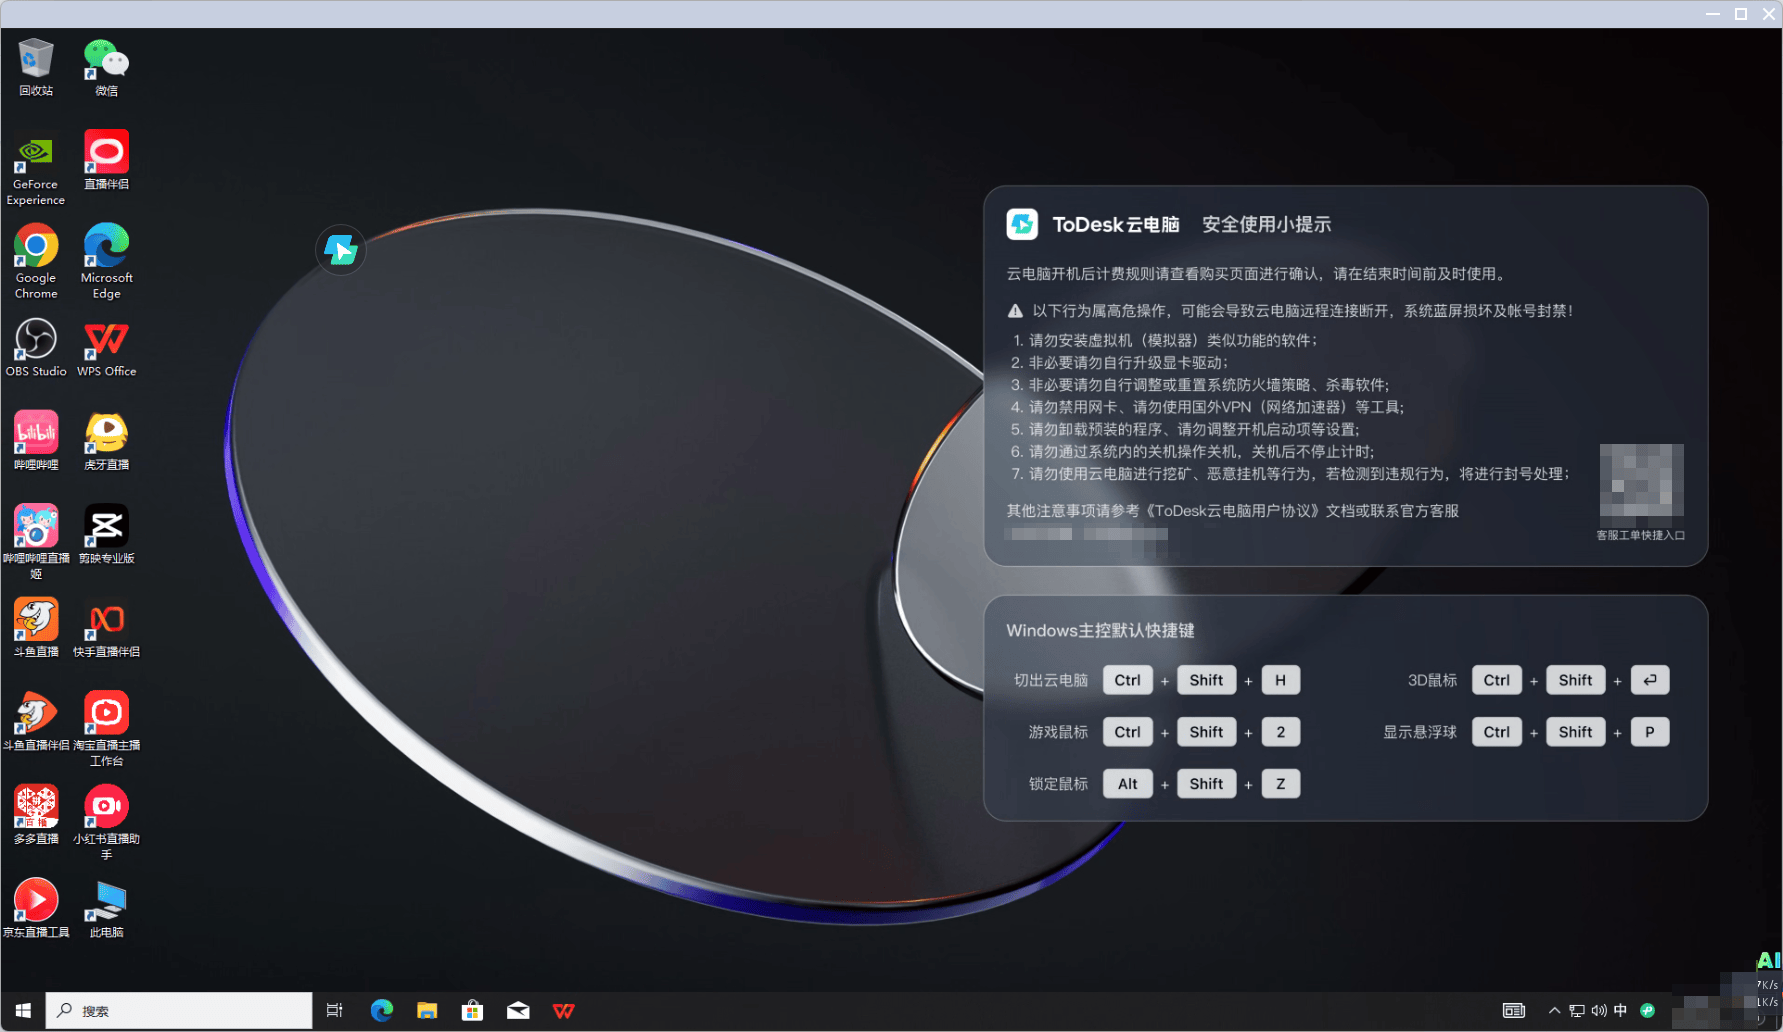Click the Z key in 锁定鼠标 shortcut
The height and width of the screenshot is (1032, 1783).
click(x=1281, y=784)
